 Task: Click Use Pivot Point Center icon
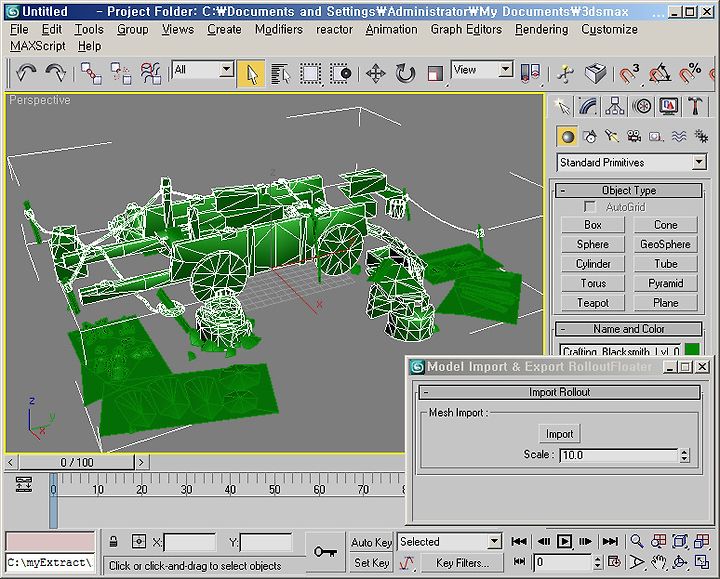[x=530, y=73]
